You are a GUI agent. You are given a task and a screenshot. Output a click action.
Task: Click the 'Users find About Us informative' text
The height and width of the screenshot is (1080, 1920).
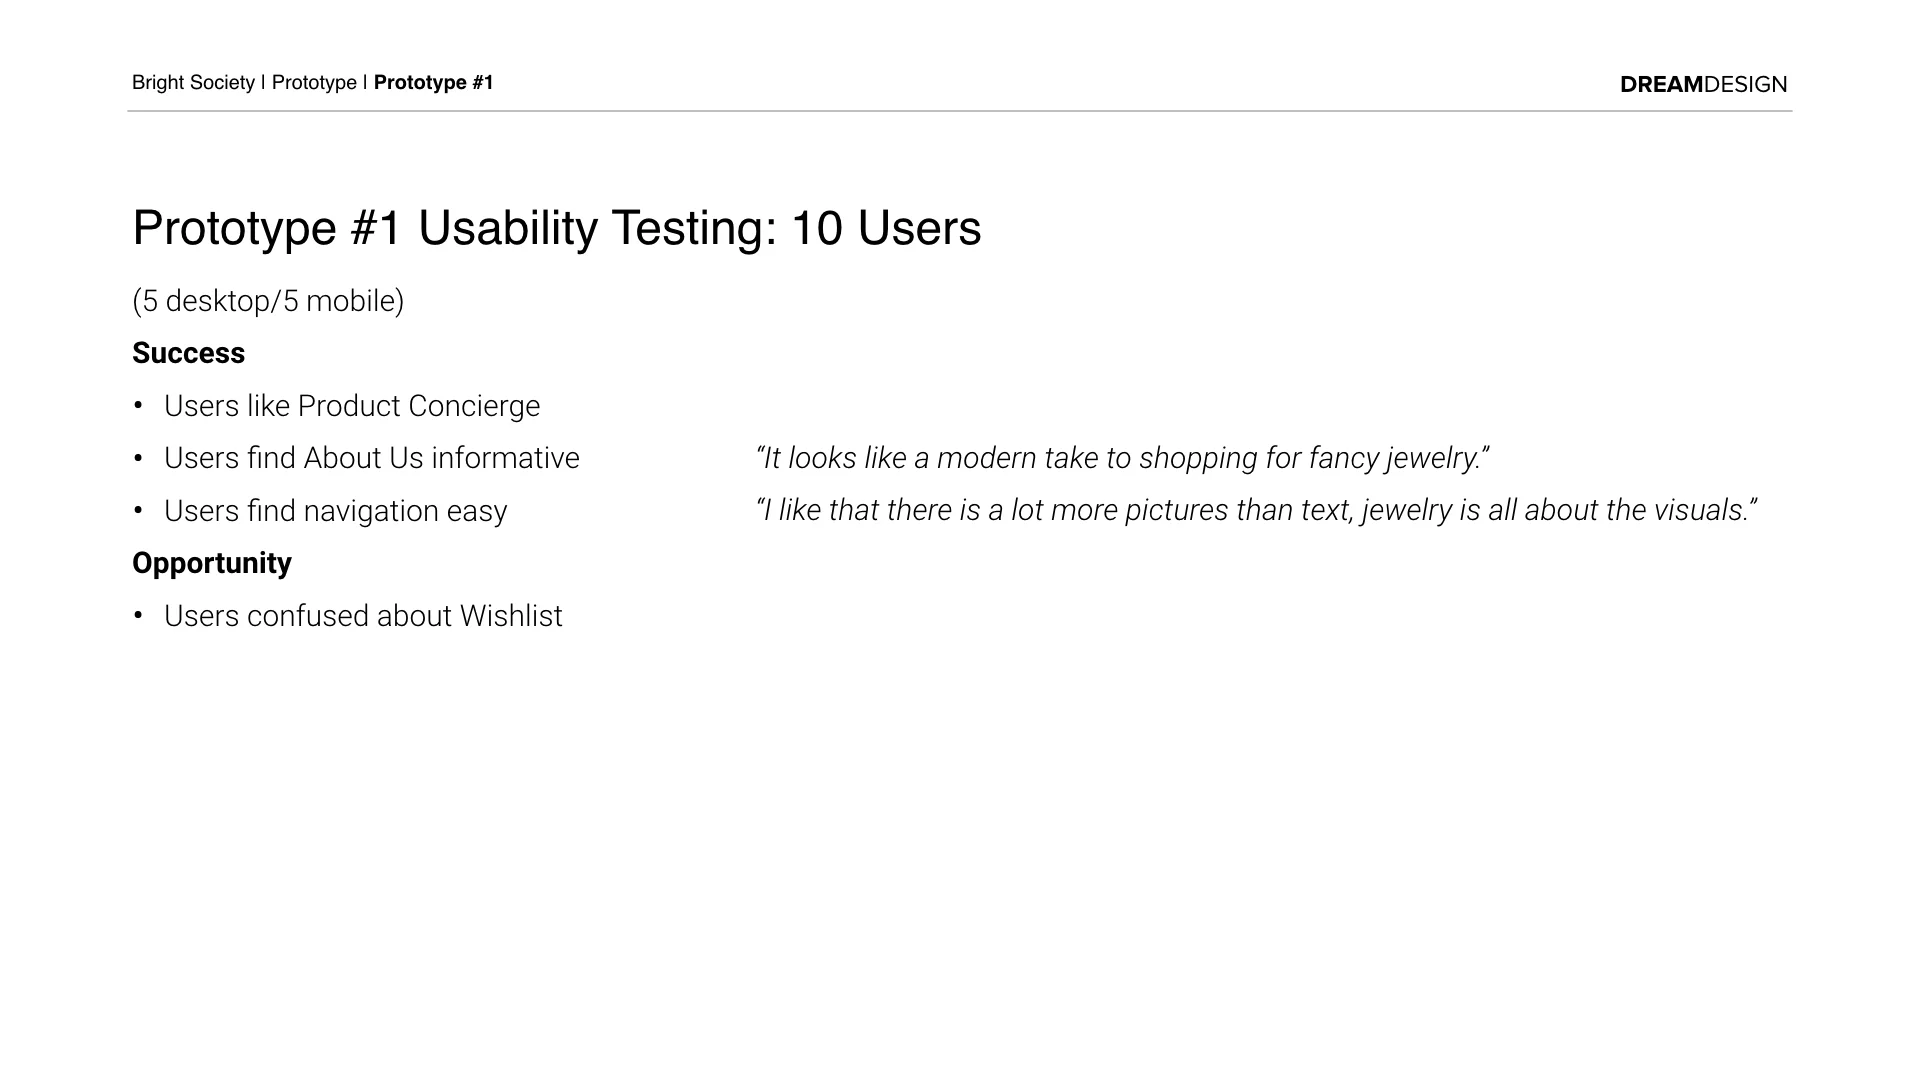(372, 458)
